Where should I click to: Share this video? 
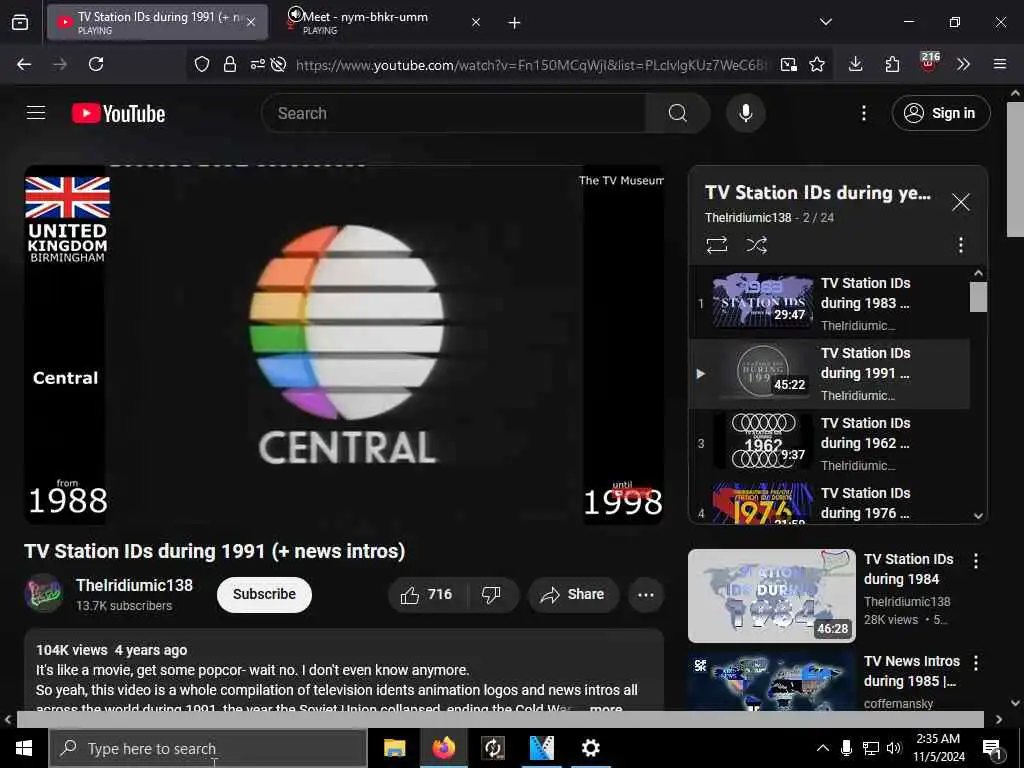(573, 594)
